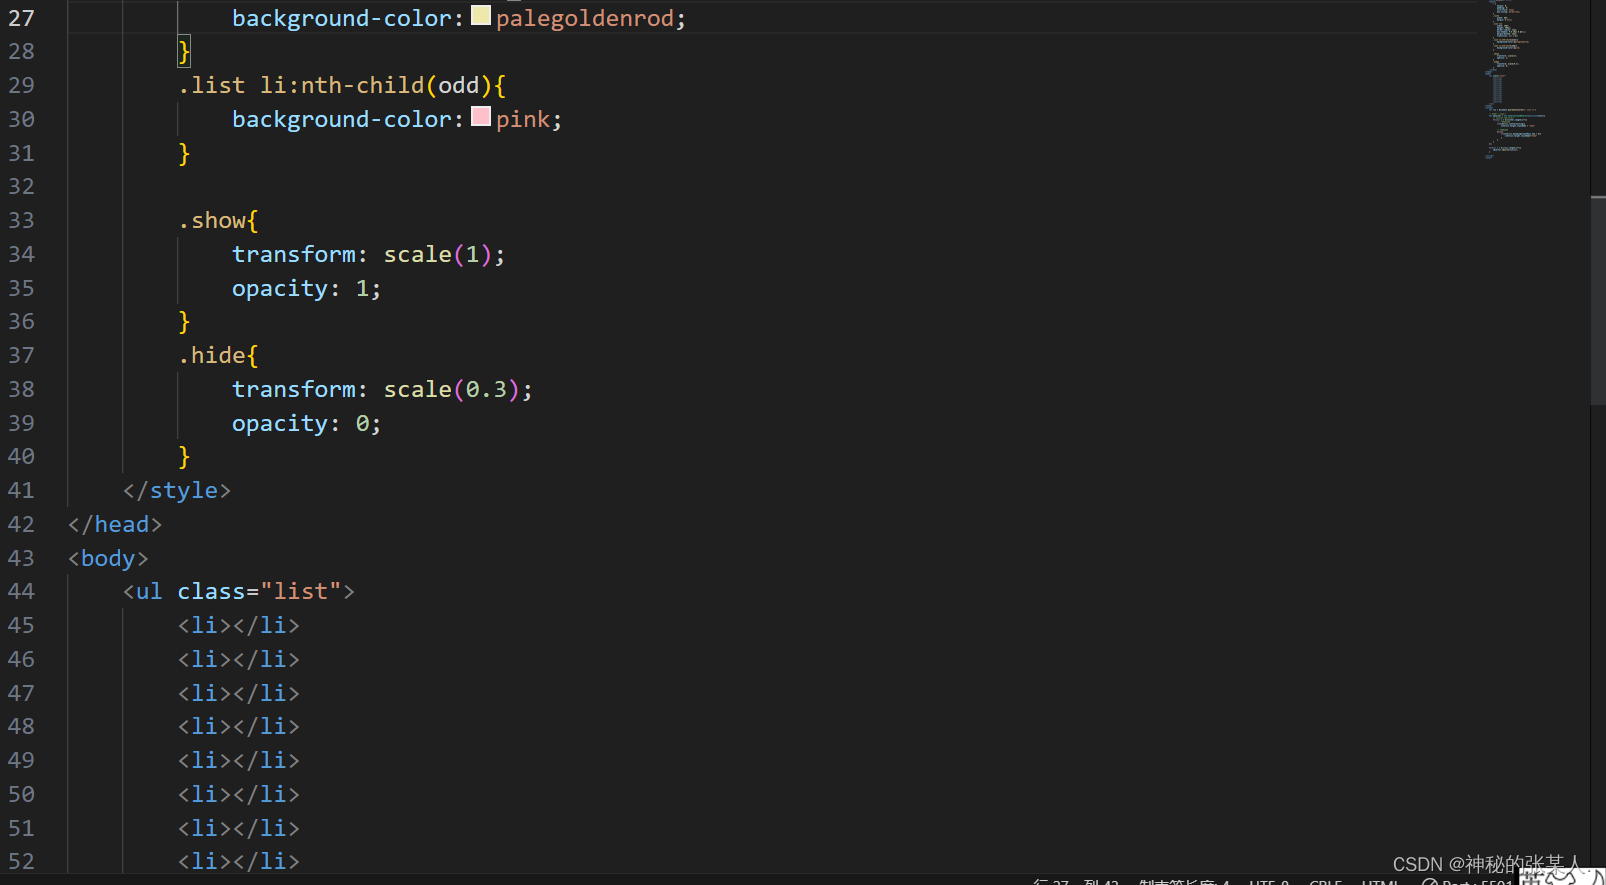
Task: Click the '<li></li>' on line 48
Action: click(x=239, y=726)
